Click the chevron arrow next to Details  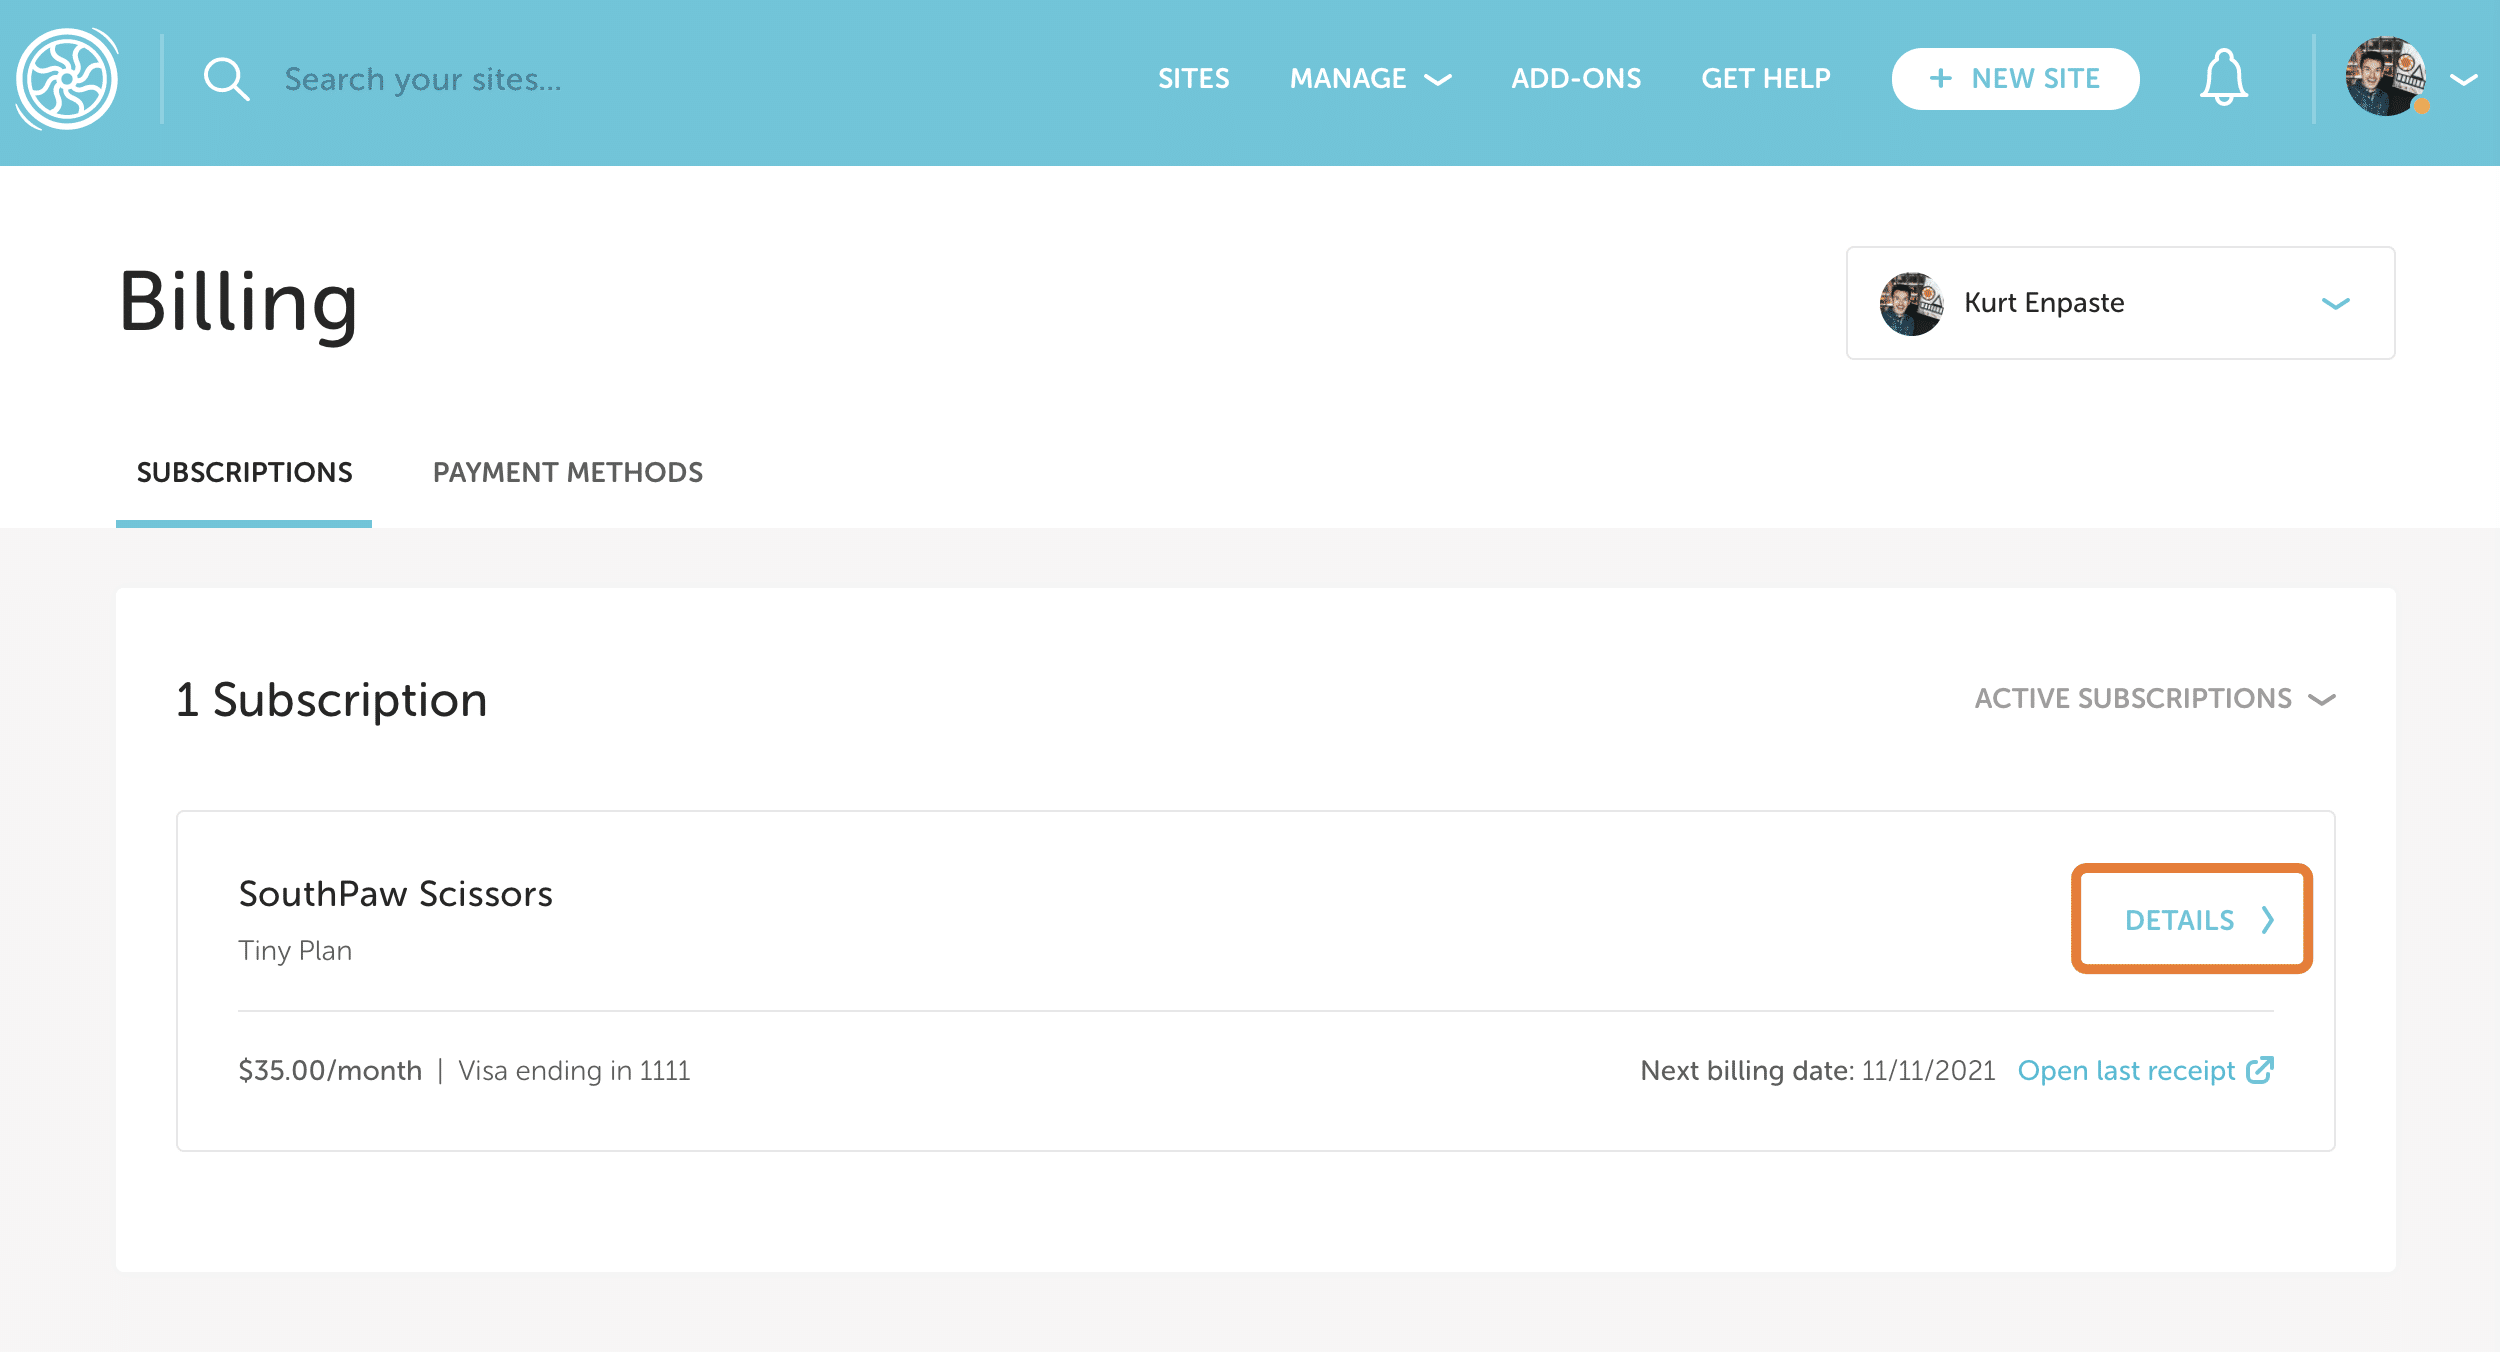(2268, 920)
